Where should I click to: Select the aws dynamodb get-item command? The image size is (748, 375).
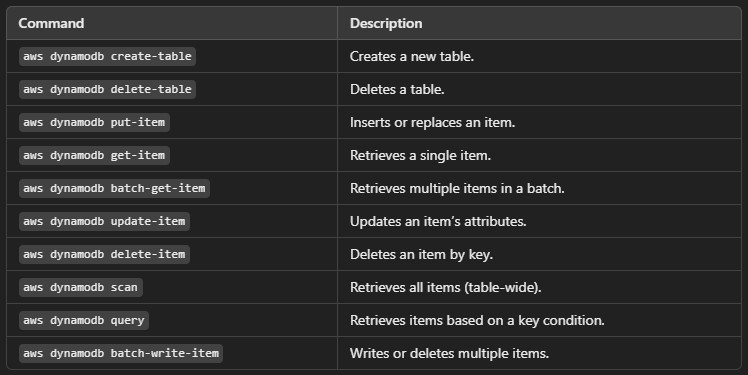point(94,155)
